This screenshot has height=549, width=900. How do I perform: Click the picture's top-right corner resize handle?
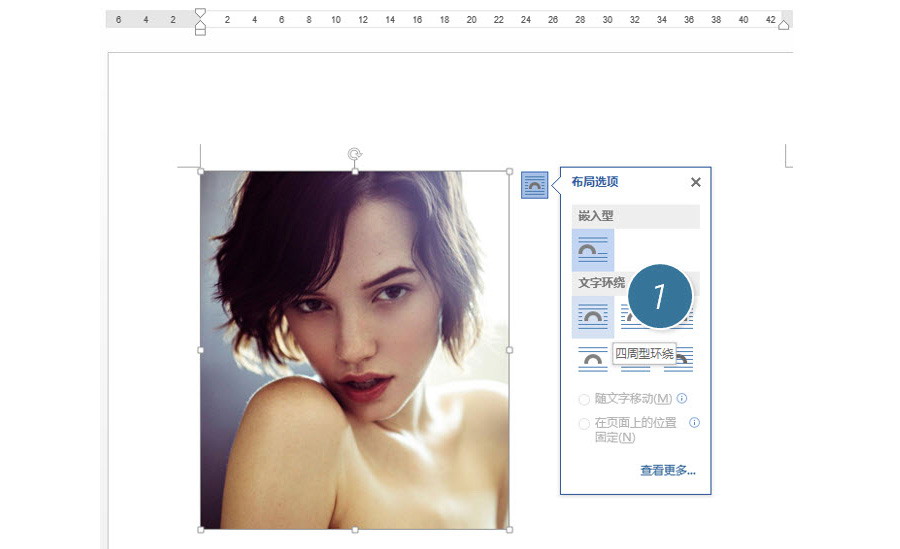tap(509, 171)
